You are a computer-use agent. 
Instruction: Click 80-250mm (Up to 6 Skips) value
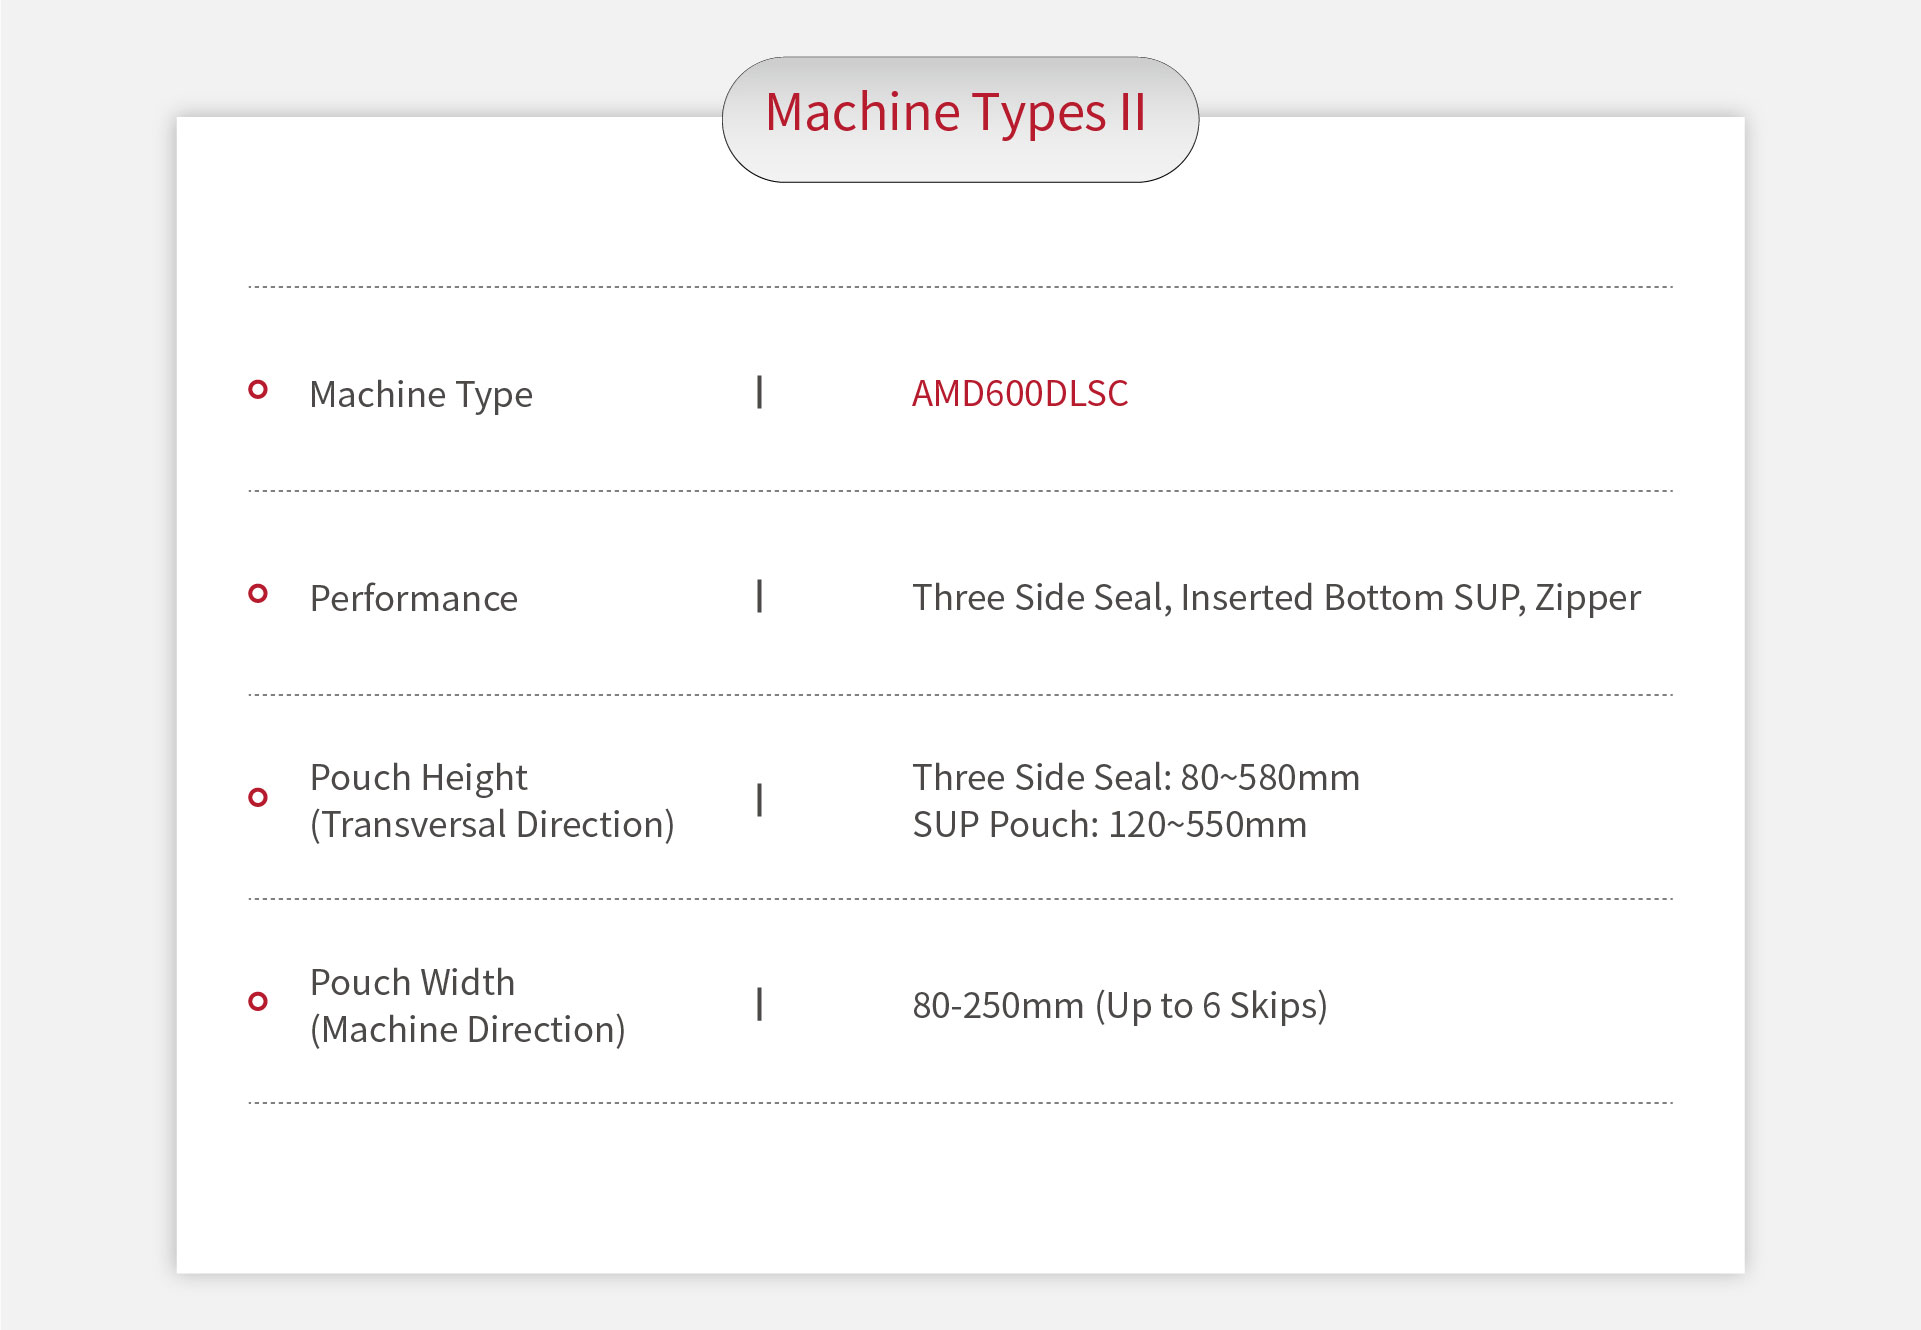click(x=1119, y=1005)
